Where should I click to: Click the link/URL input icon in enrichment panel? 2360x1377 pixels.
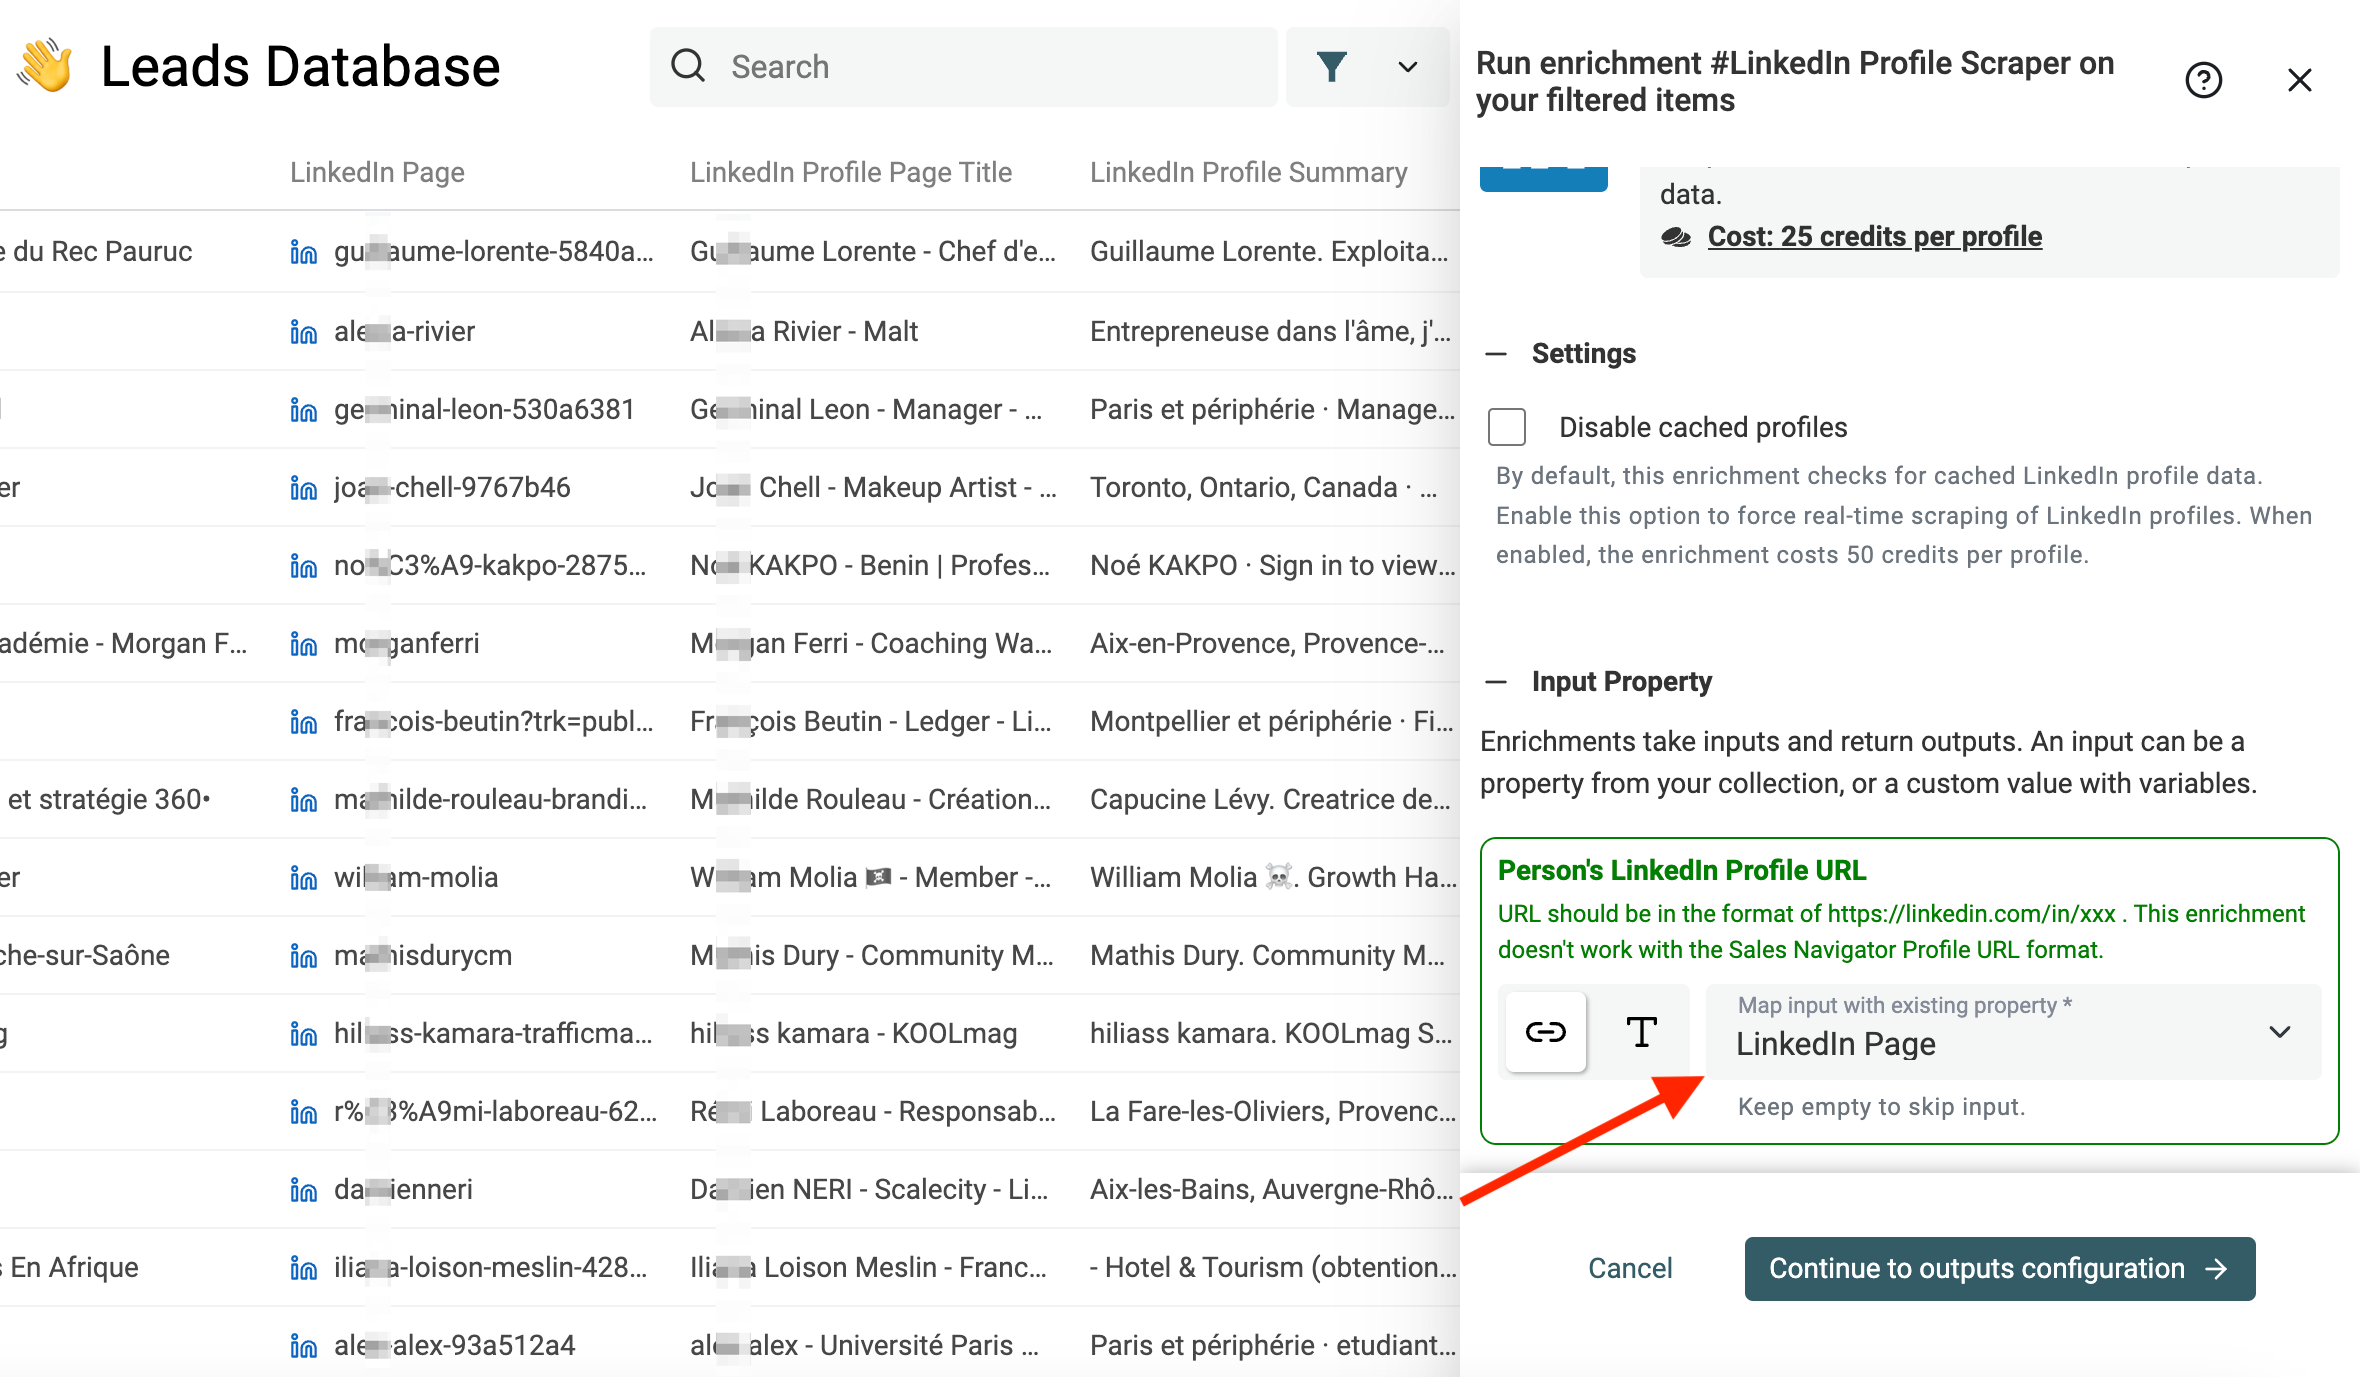pos(1545,1031)
